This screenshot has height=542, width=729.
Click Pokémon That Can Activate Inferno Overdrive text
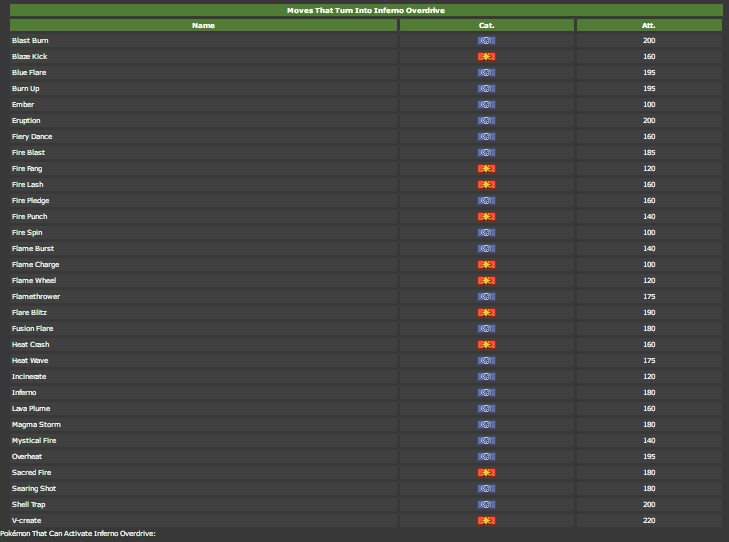(78, 534)
